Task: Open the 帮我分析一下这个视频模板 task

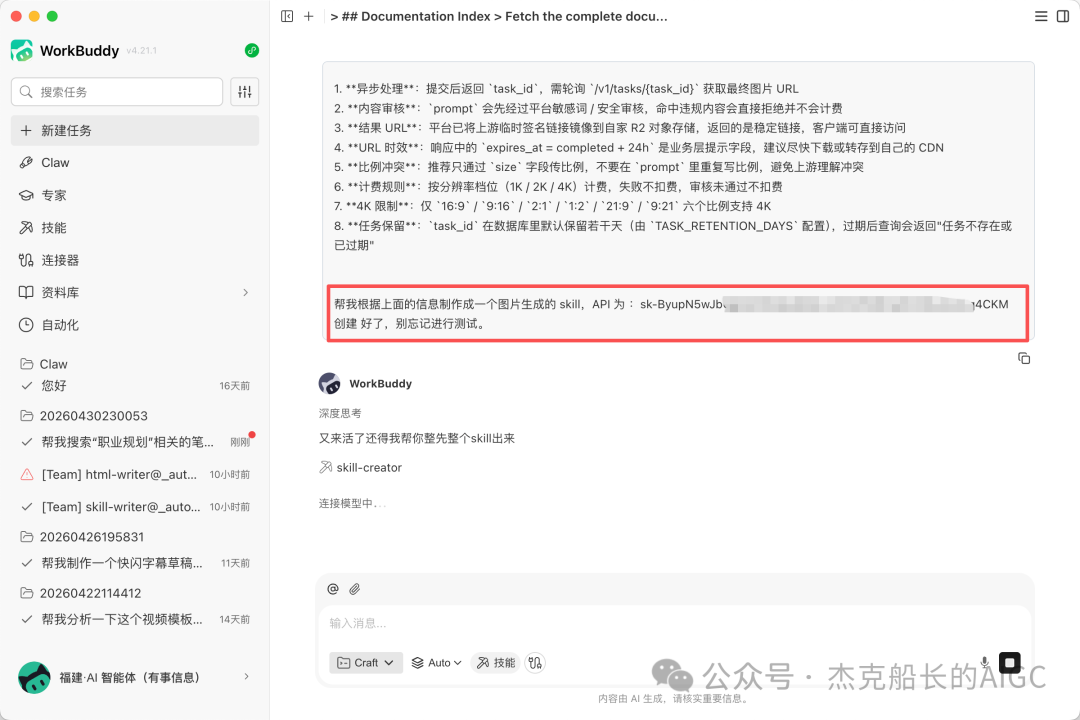Action: point(135,619)
